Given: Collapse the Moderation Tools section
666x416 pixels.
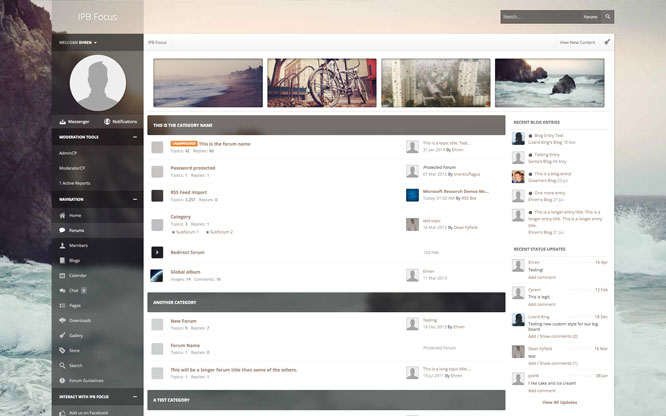Looking at the screenshot, I should 135,137.
